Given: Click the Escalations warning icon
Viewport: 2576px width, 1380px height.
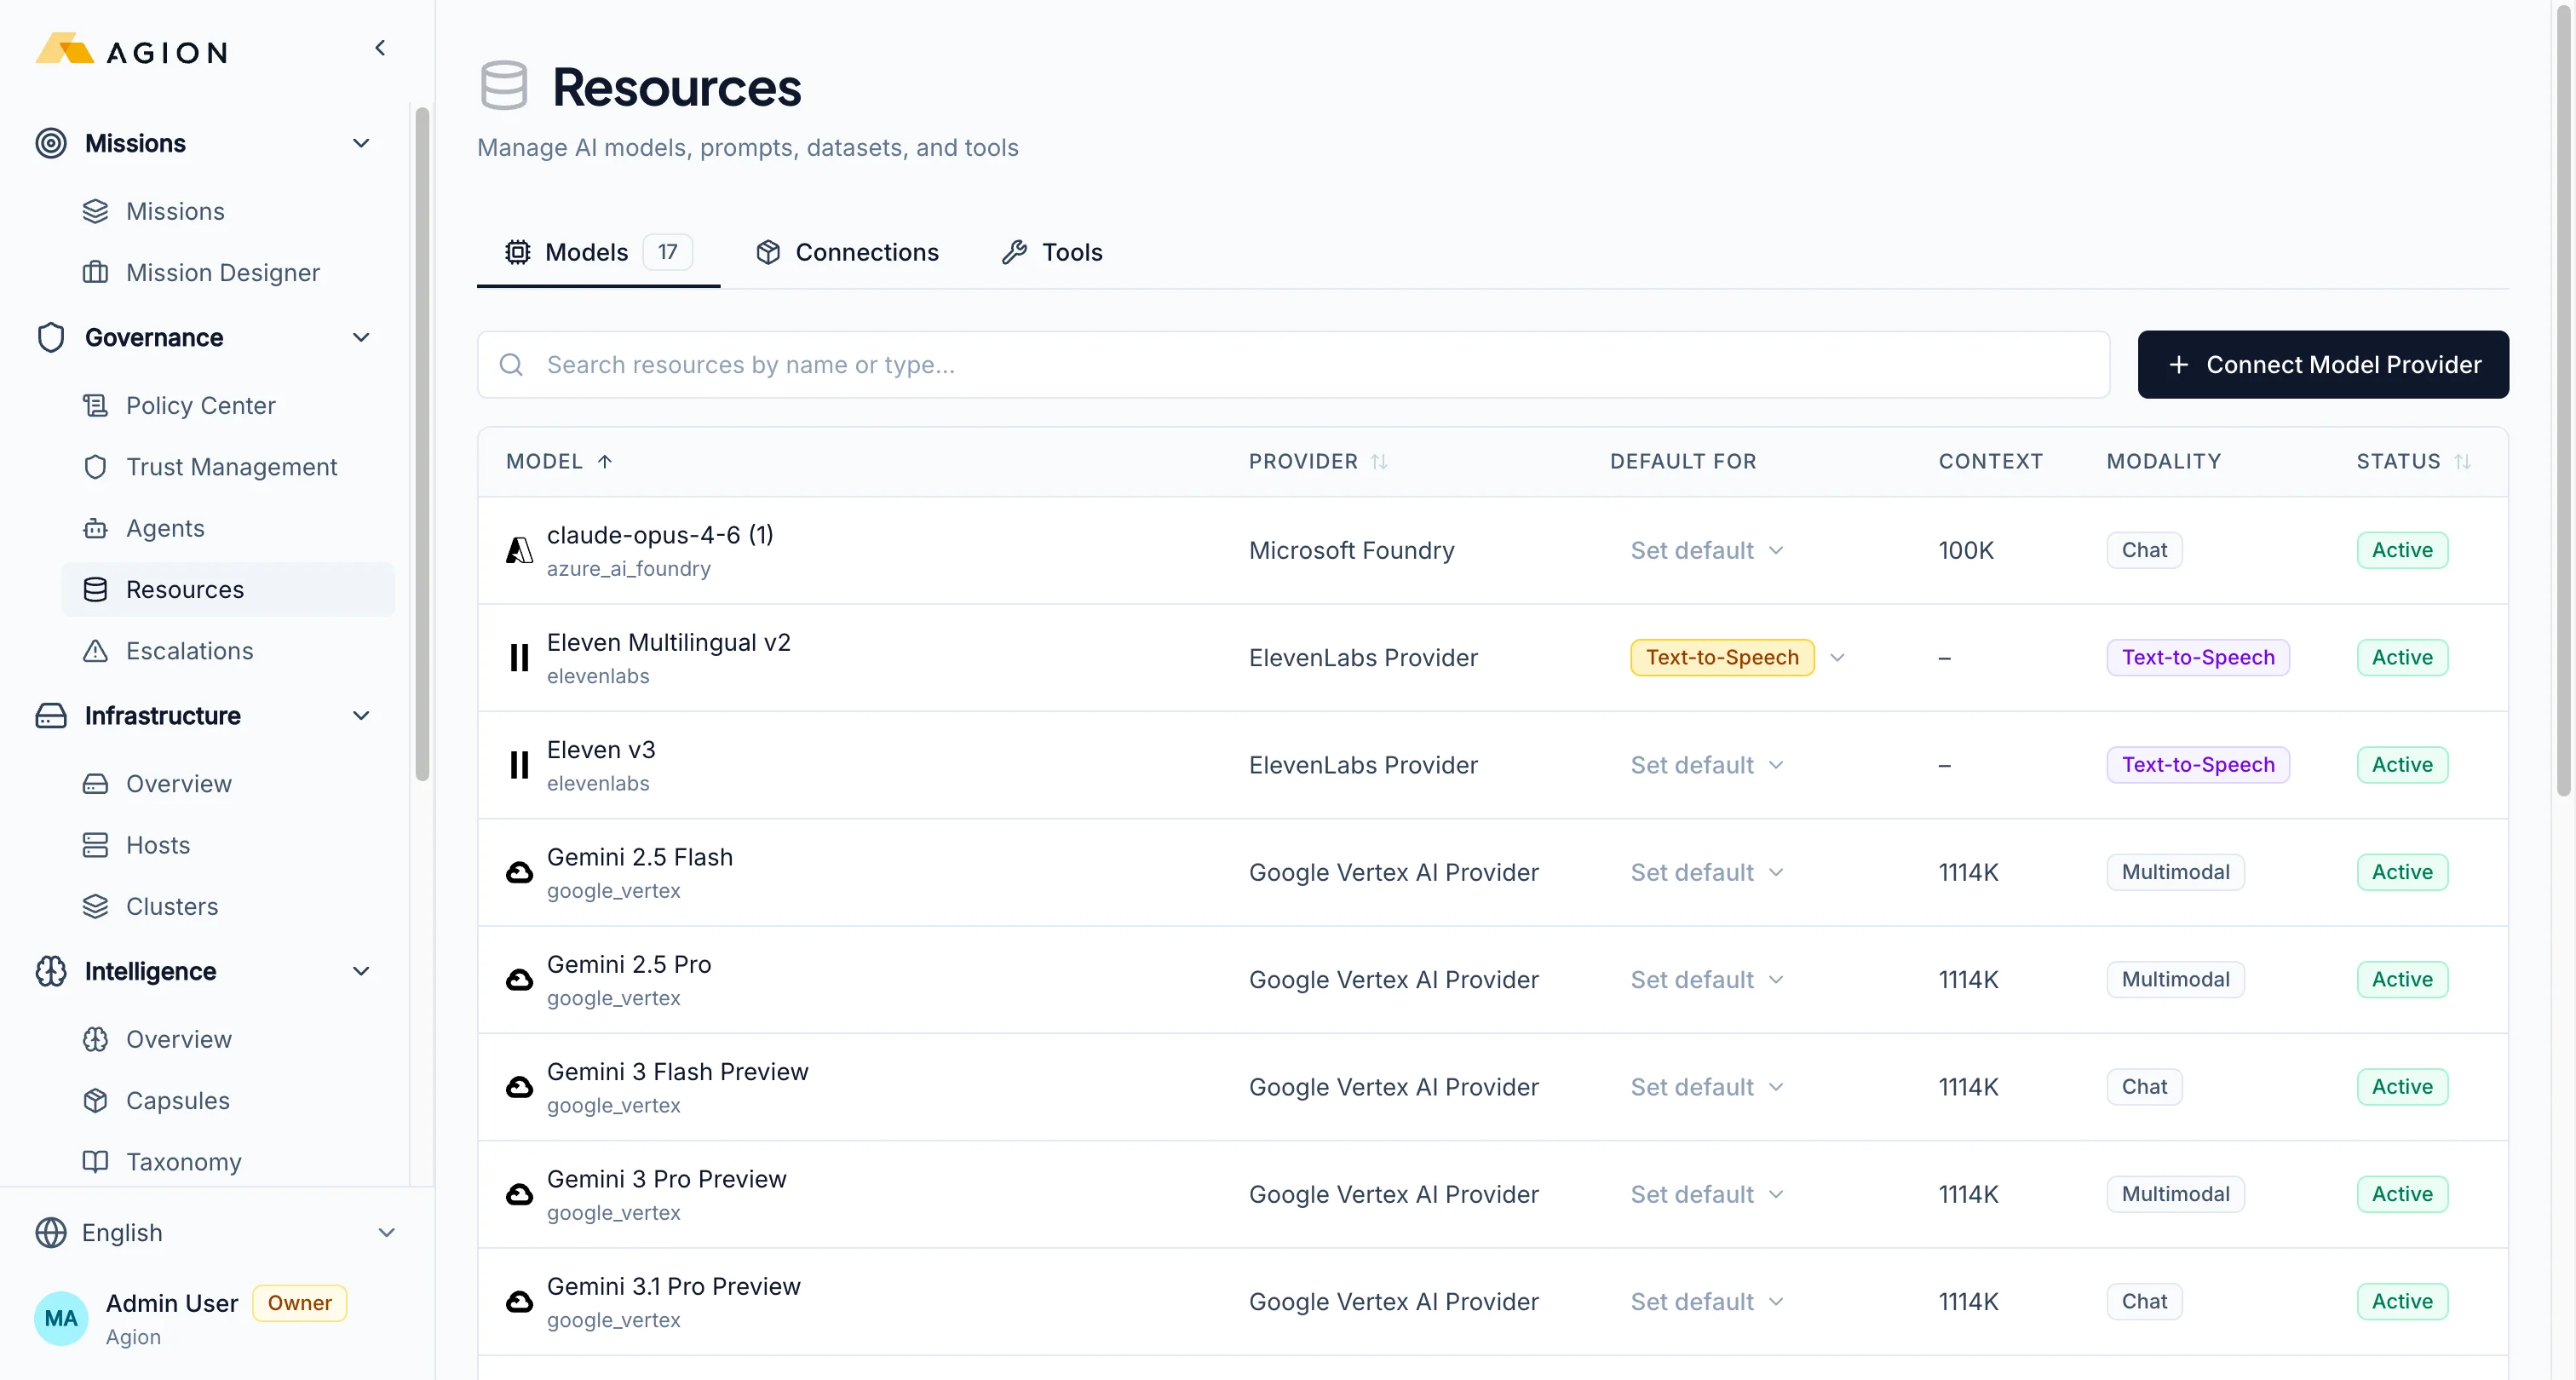Looking at the screenshot, I should [96, 650].
